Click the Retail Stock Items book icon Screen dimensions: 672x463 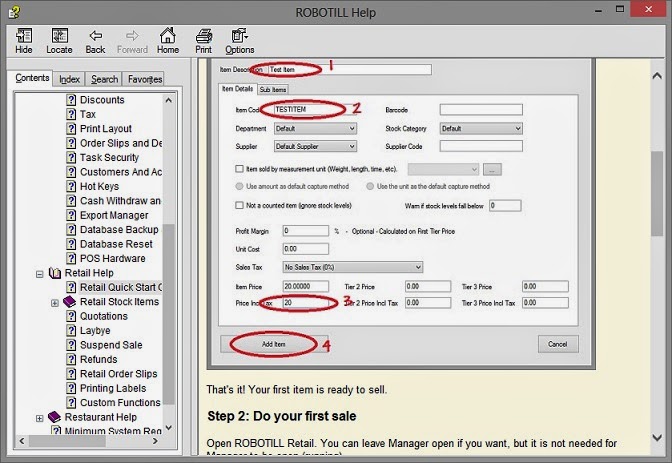[69, 301]
